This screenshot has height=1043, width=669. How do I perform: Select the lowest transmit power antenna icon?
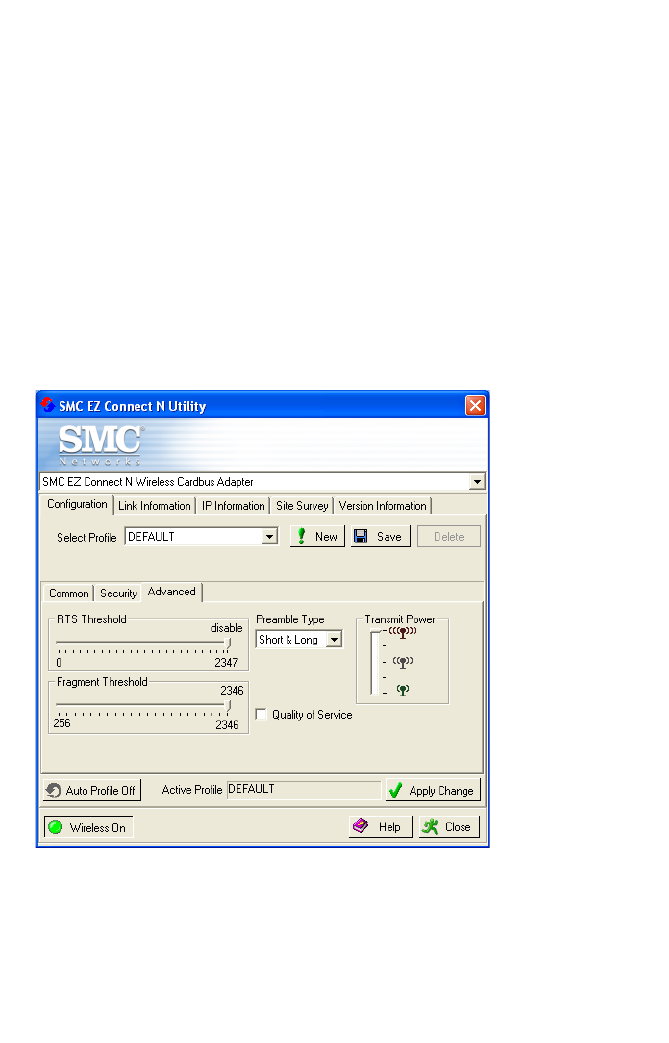coord(402,690)
